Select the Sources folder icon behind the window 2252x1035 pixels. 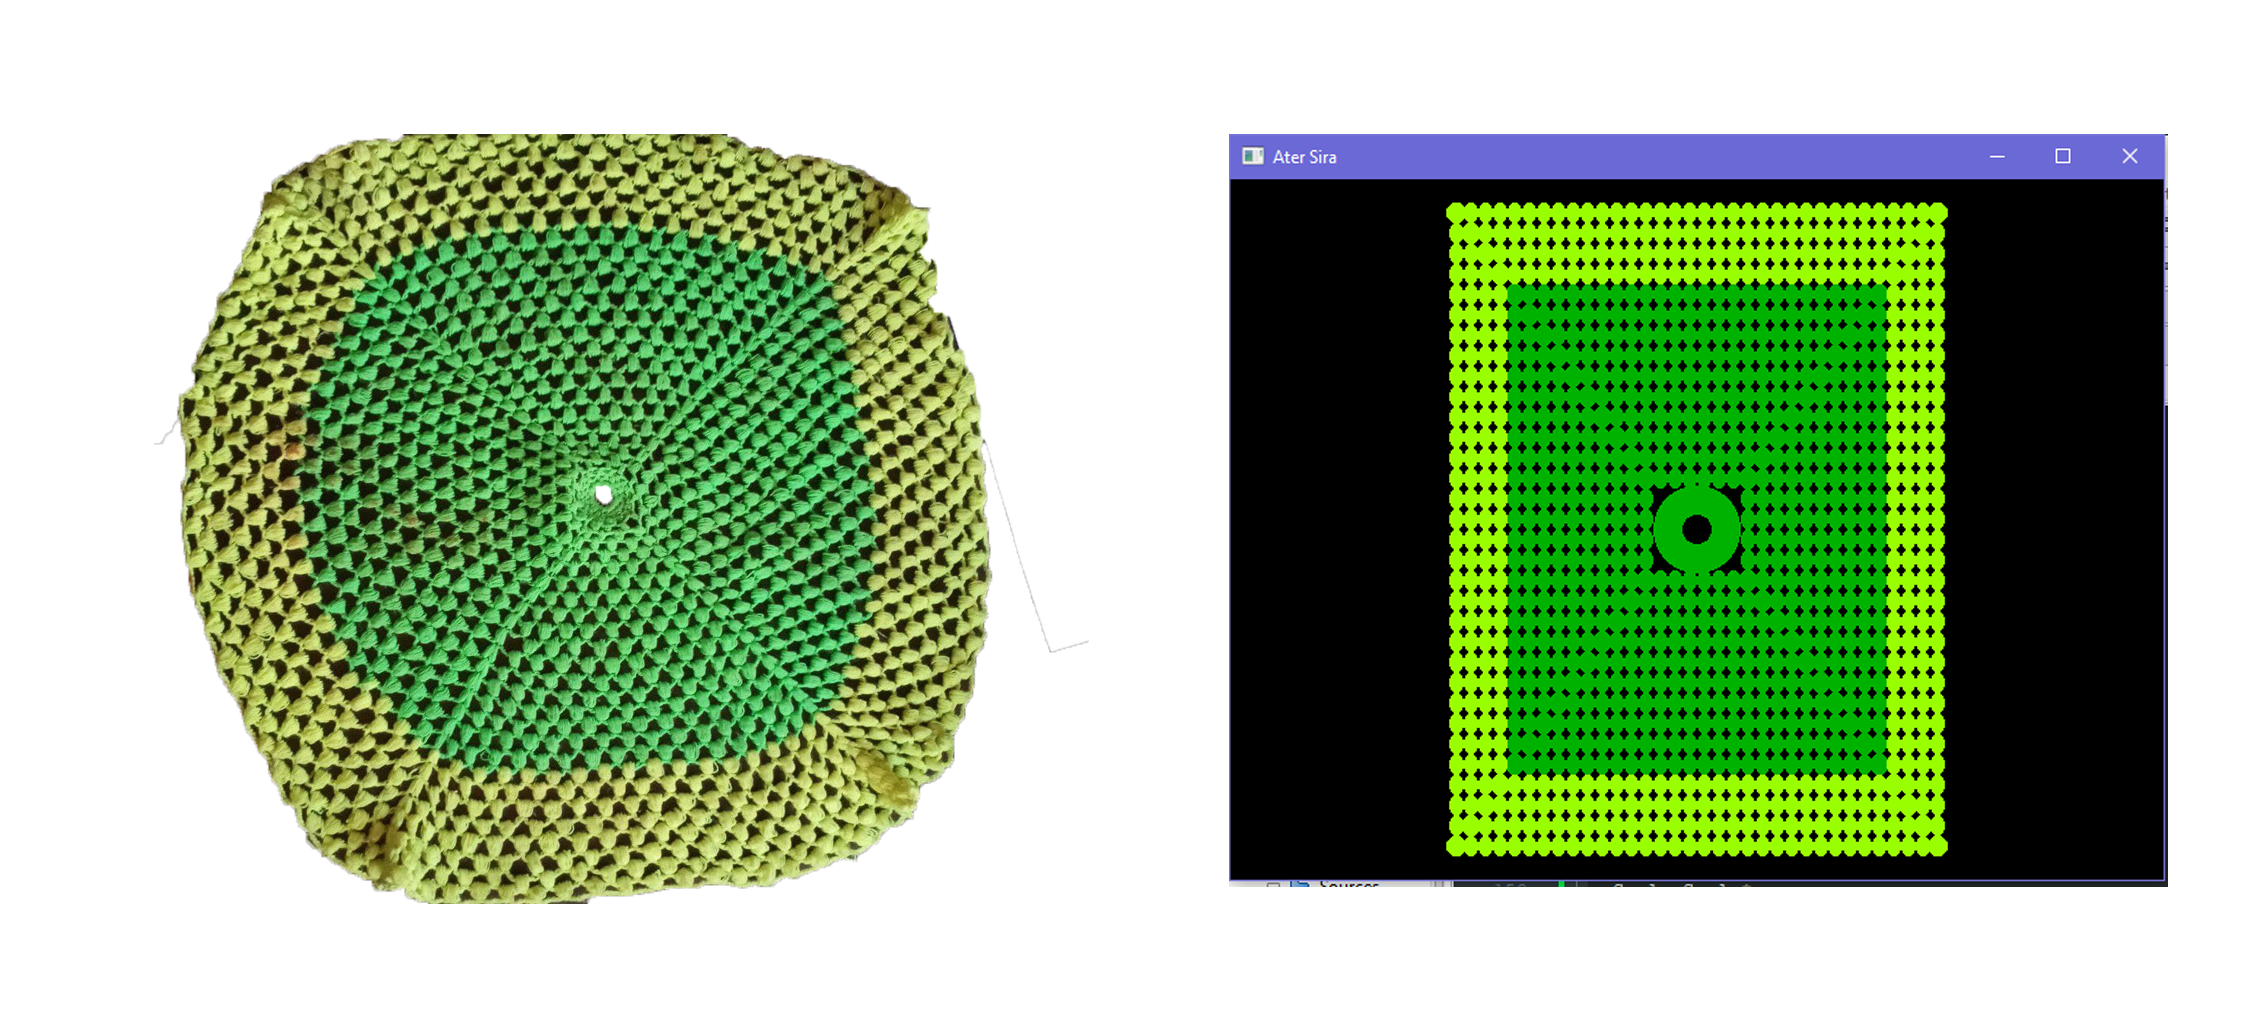tap(1300, 887)
